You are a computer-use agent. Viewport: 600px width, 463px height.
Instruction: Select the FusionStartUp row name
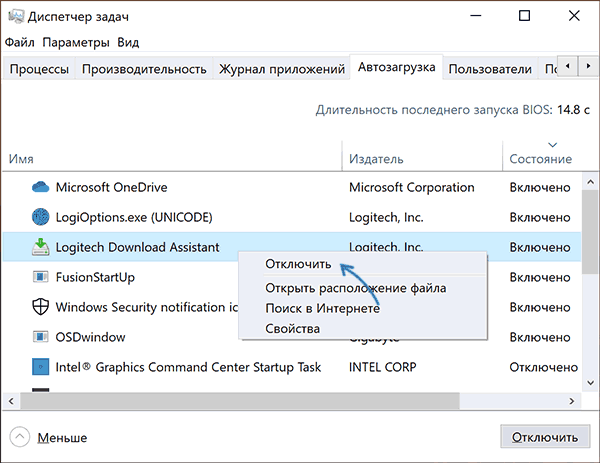coord(95,277)
